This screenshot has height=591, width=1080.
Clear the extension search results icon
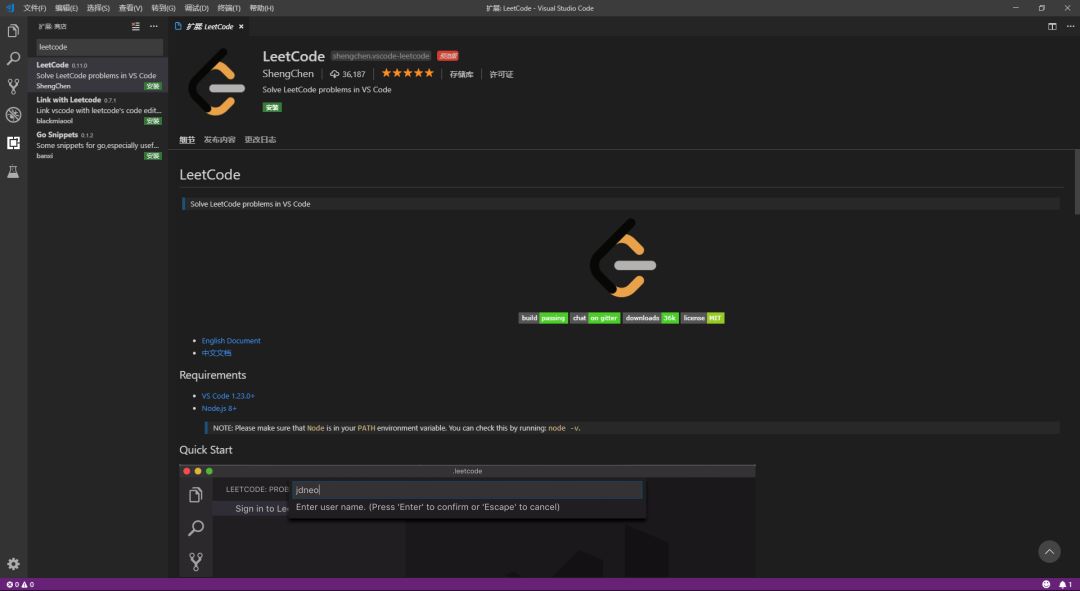(136, 26)
